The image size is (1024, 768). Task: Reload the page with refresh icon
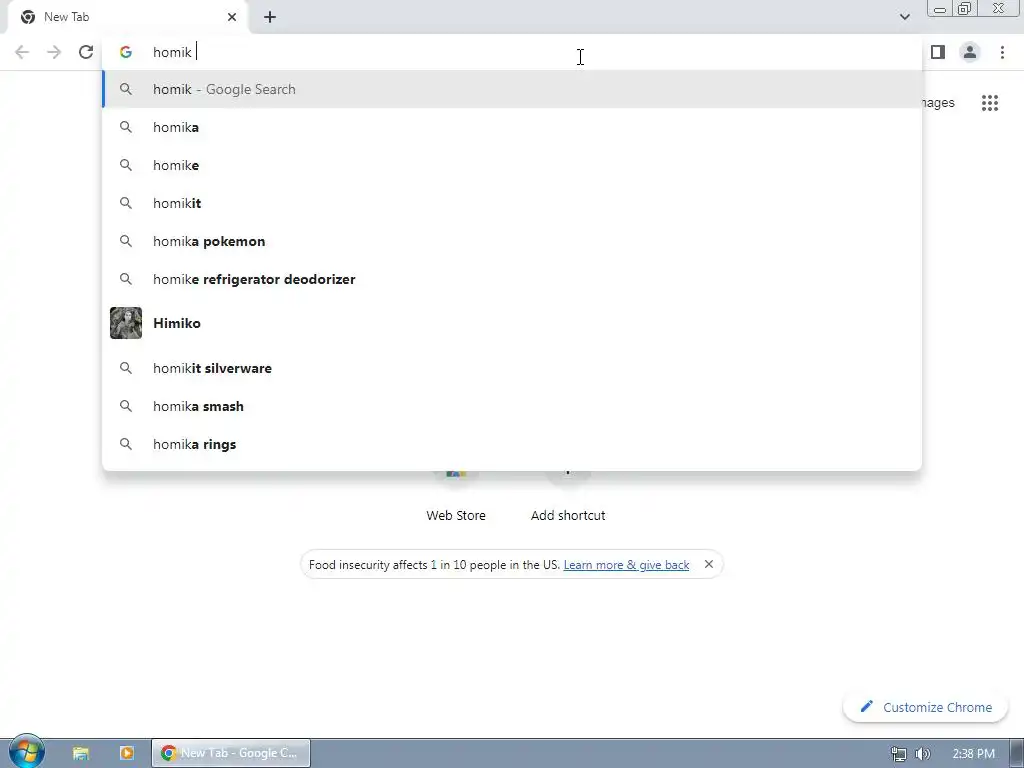(x=86, y=52)
